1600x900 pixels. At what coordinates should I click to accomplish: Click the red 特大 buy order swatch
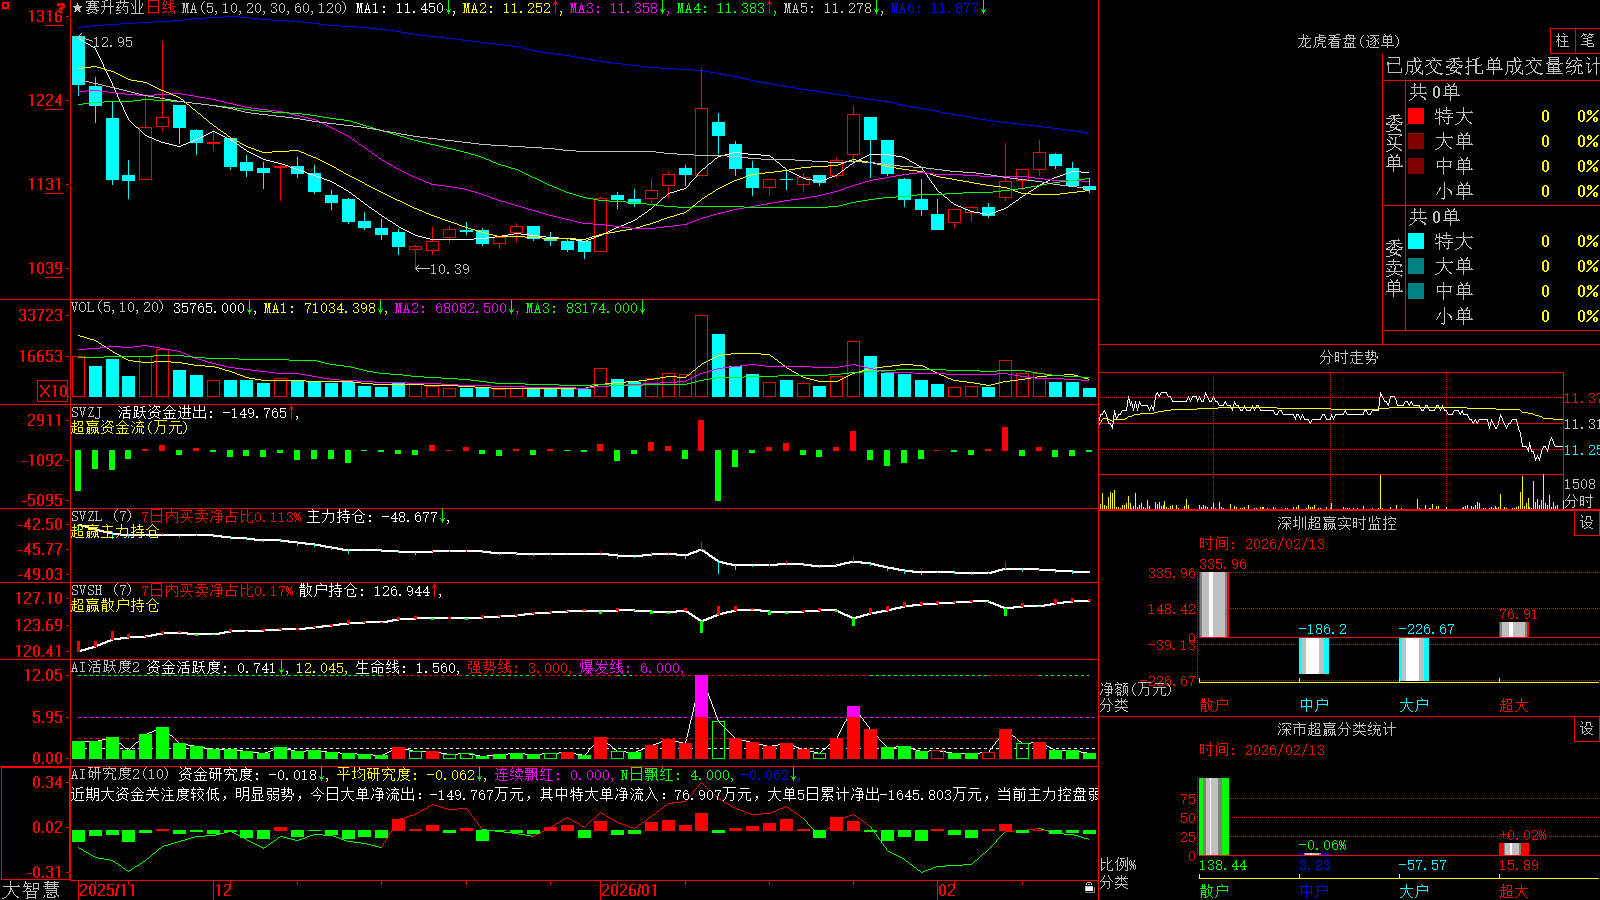(x=1416, y=116)
